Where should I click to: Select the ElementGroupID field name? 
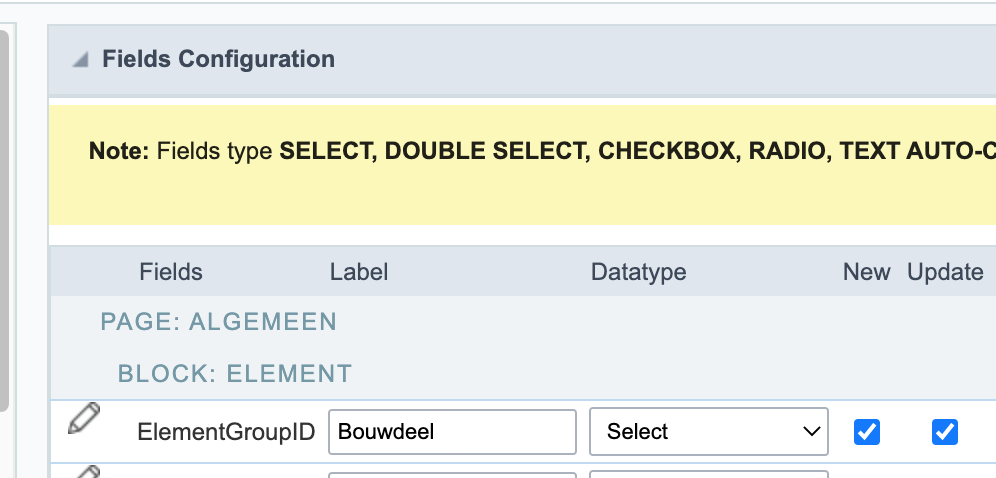pos(226,432)
